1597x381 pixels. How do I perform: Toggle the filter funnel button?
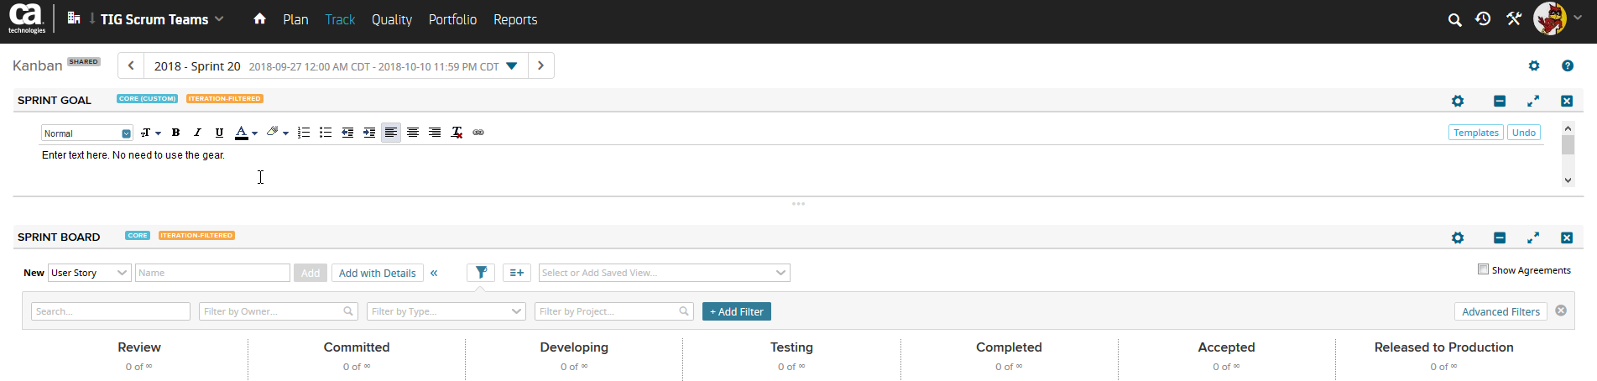(x=481, y=272)
